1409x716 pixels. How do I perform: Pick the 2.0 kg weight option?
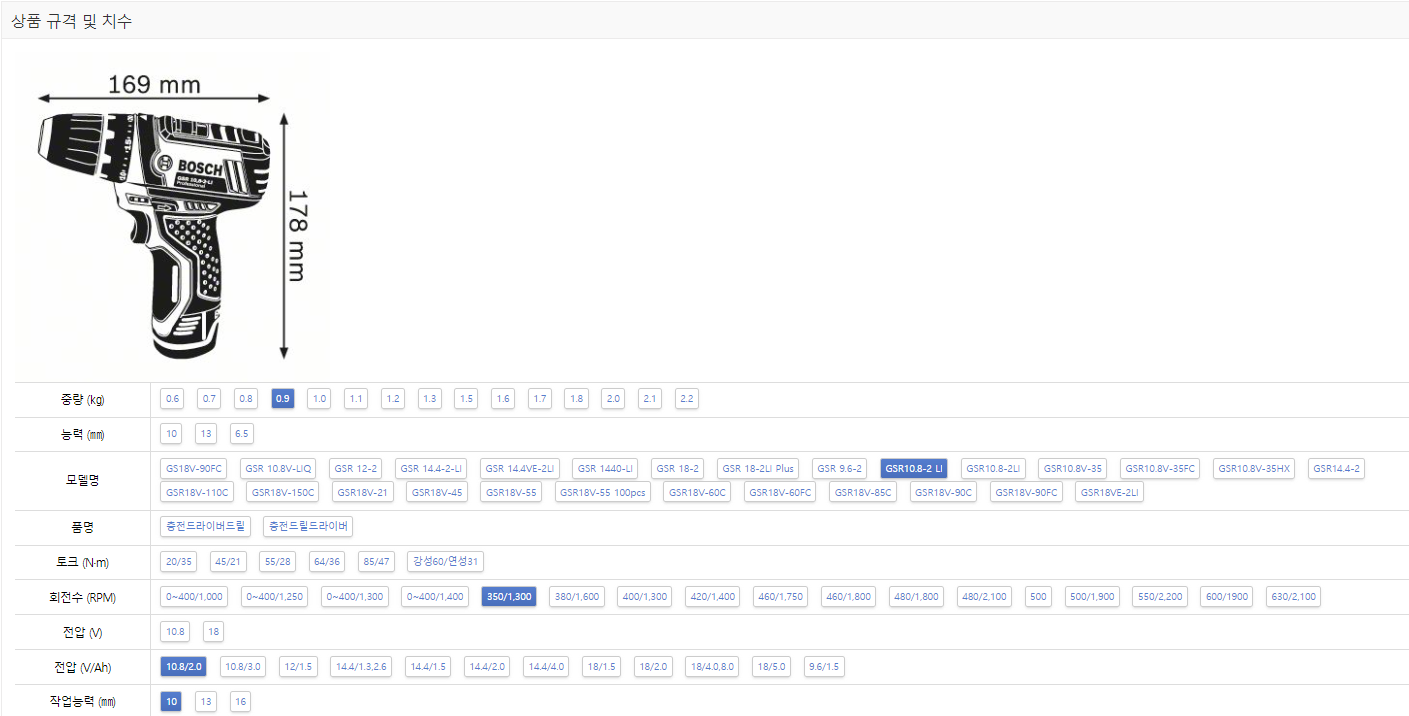(613, 399)
